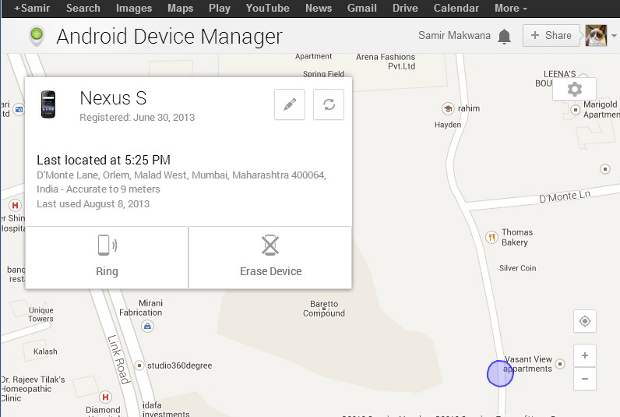Ring the Nexus S device

(107, 257)
